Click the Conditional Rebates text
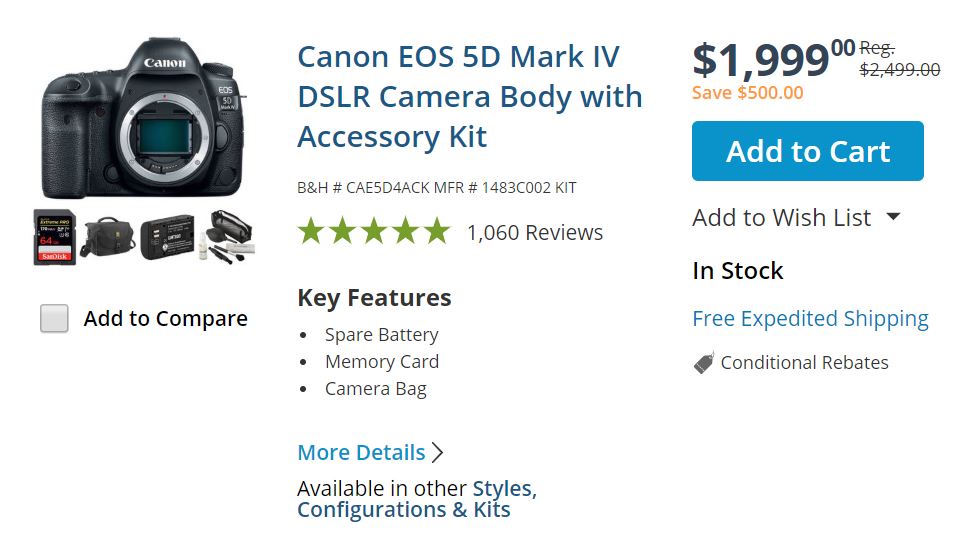 click(804, 363)
